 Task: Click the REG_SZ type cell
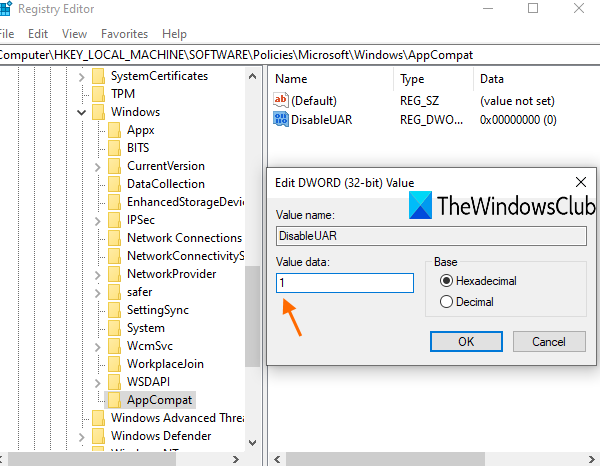[x=419, y=101]
